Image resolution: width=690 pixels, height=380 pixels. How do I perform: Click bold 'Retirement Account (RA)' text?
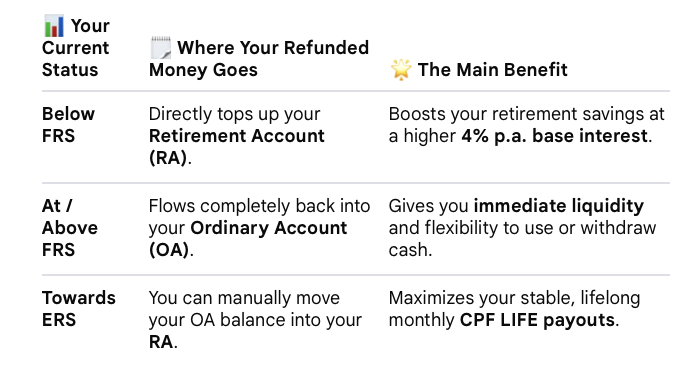(x=236, y=147)
